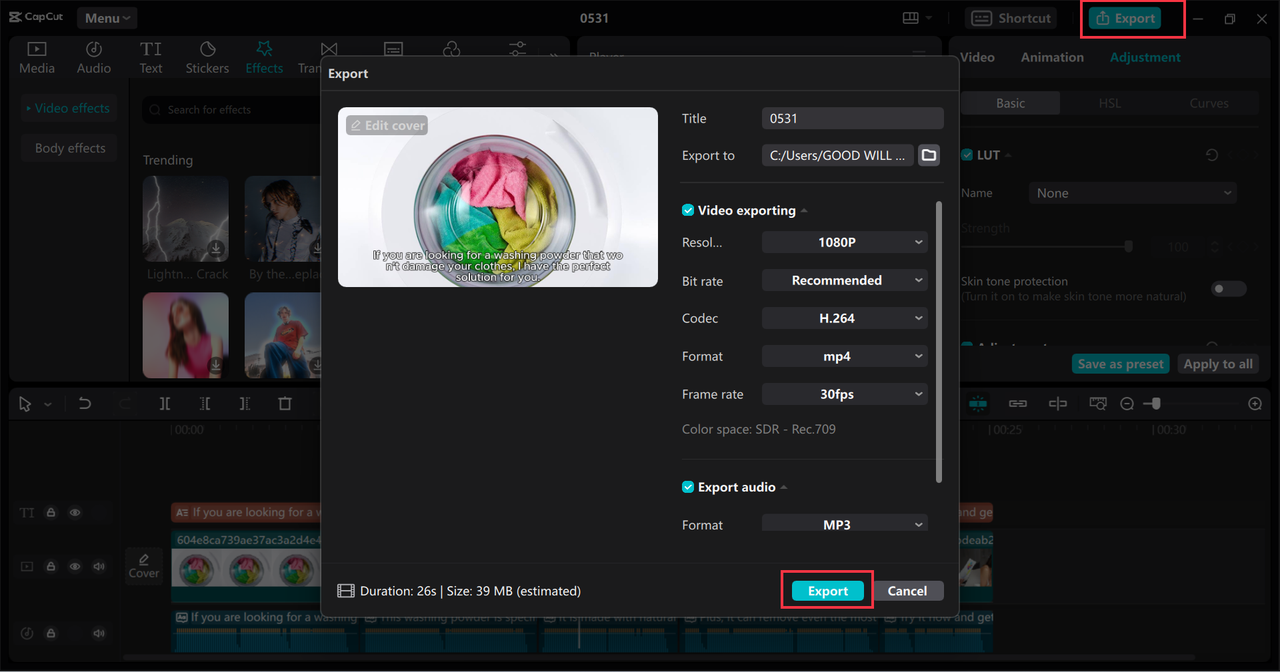Click the dialog Export button
Image resolution: width=1280 pixels, height=672 pixels.
coord(828,591)
